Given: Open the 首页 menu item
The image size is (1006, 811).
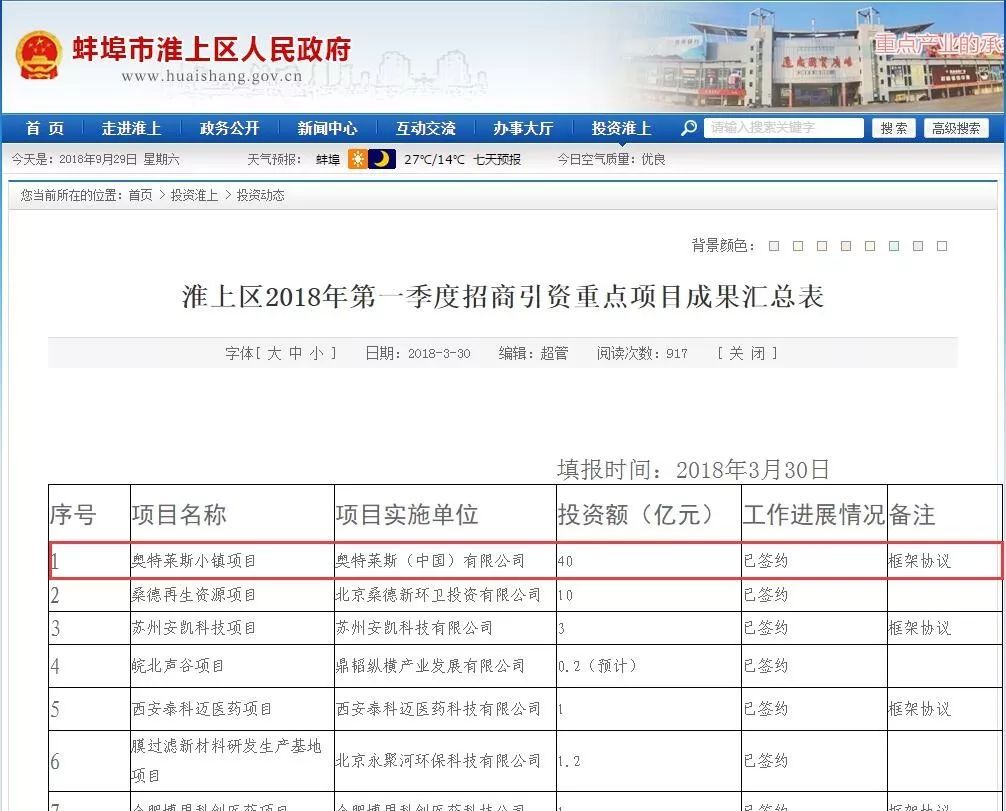Looking at the screenshot, I should click(45, 128).
